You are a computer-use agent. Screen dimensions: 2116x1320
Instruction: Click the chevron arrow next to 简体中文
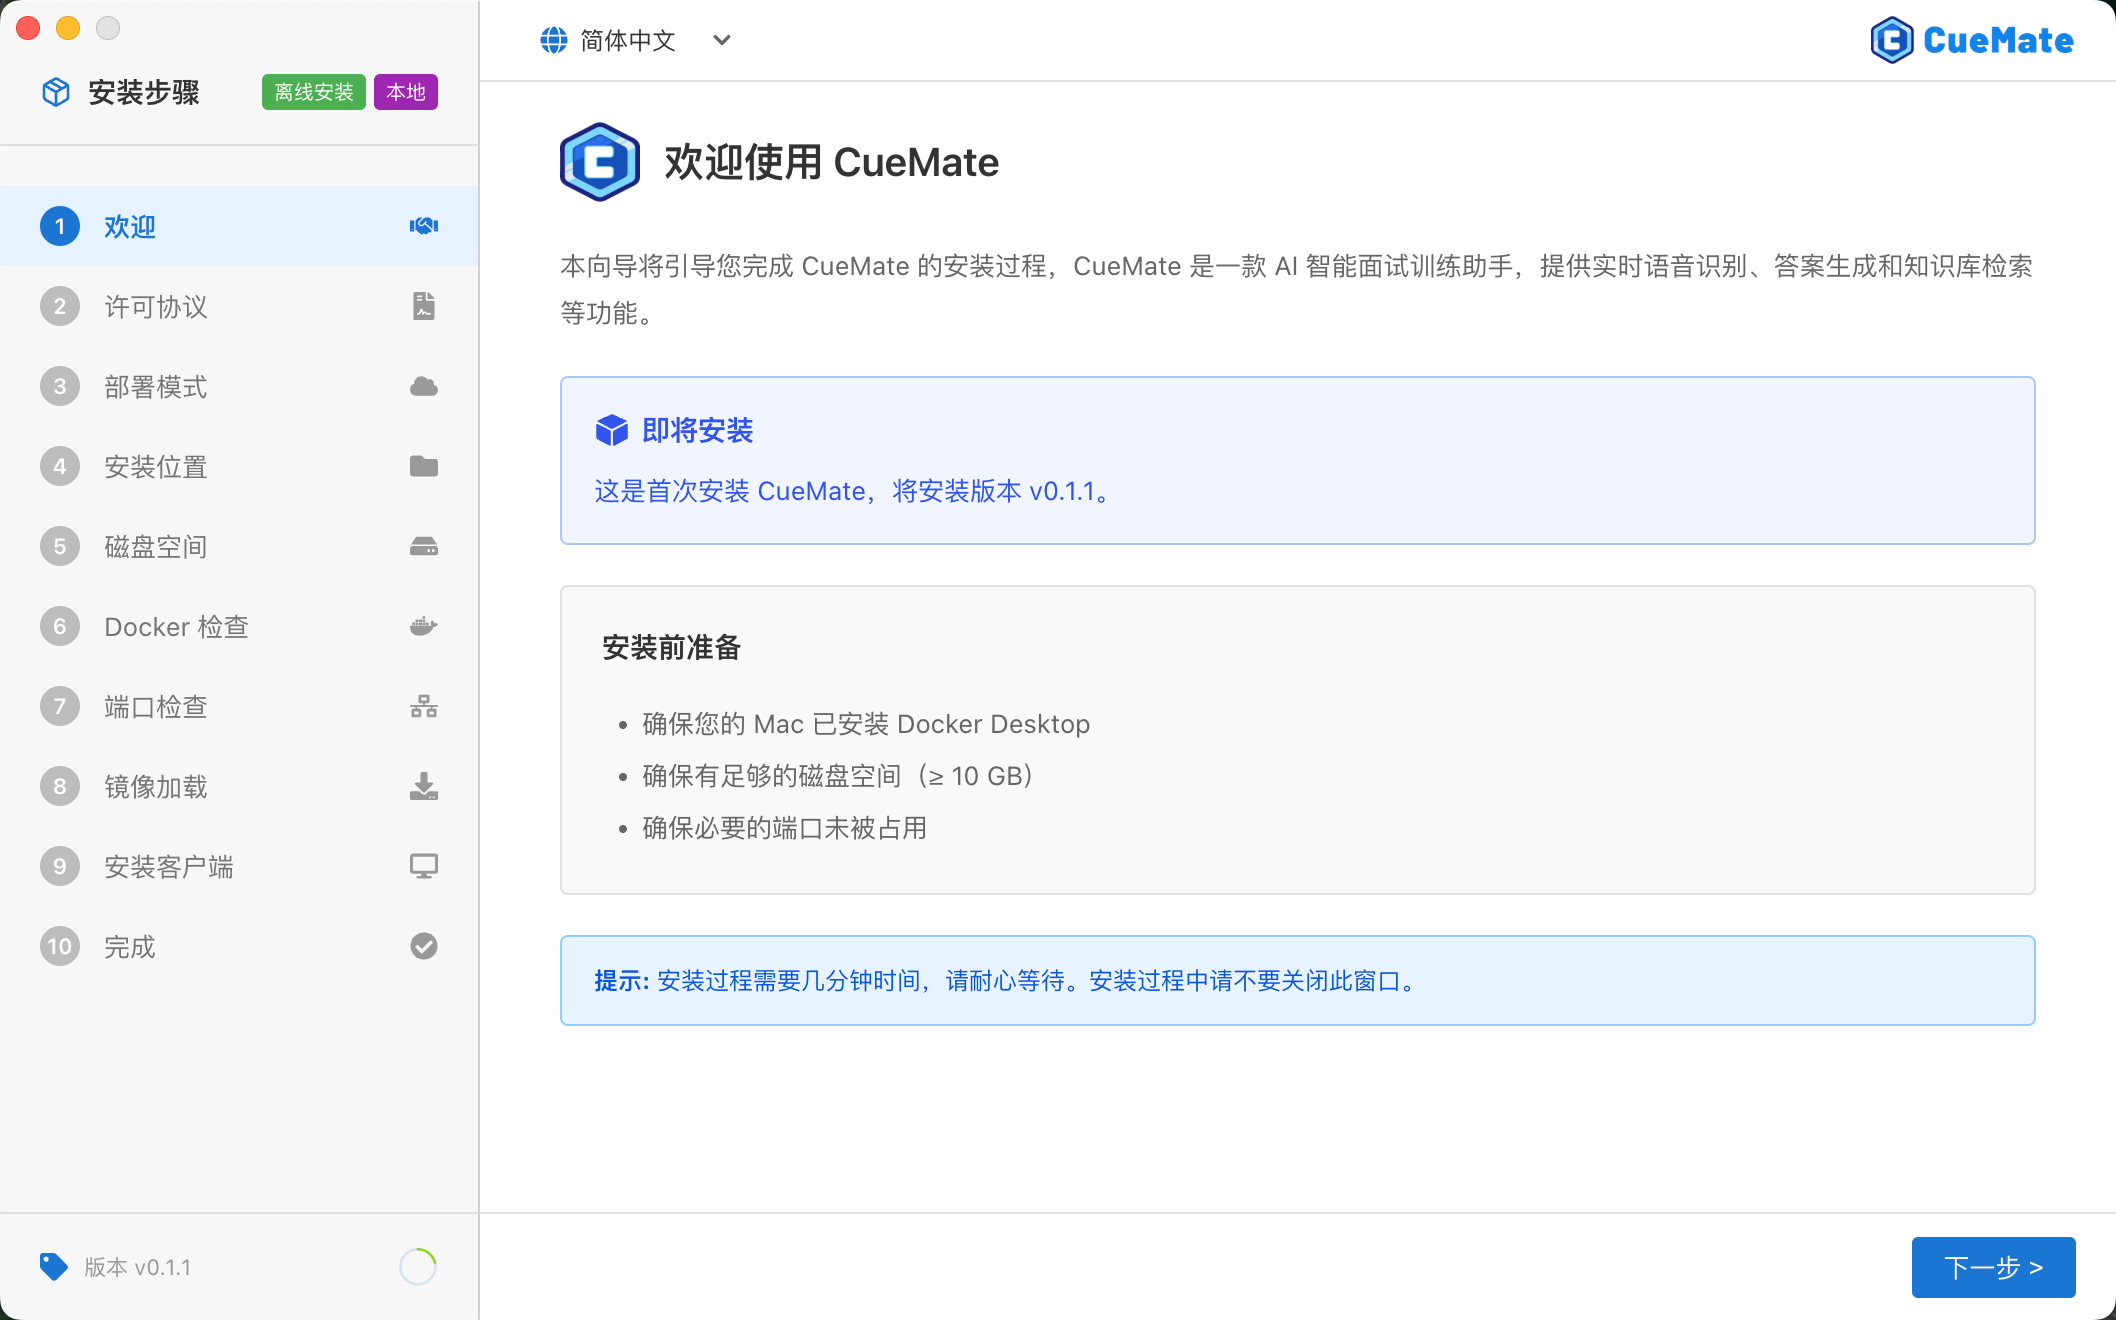point(721,40)
